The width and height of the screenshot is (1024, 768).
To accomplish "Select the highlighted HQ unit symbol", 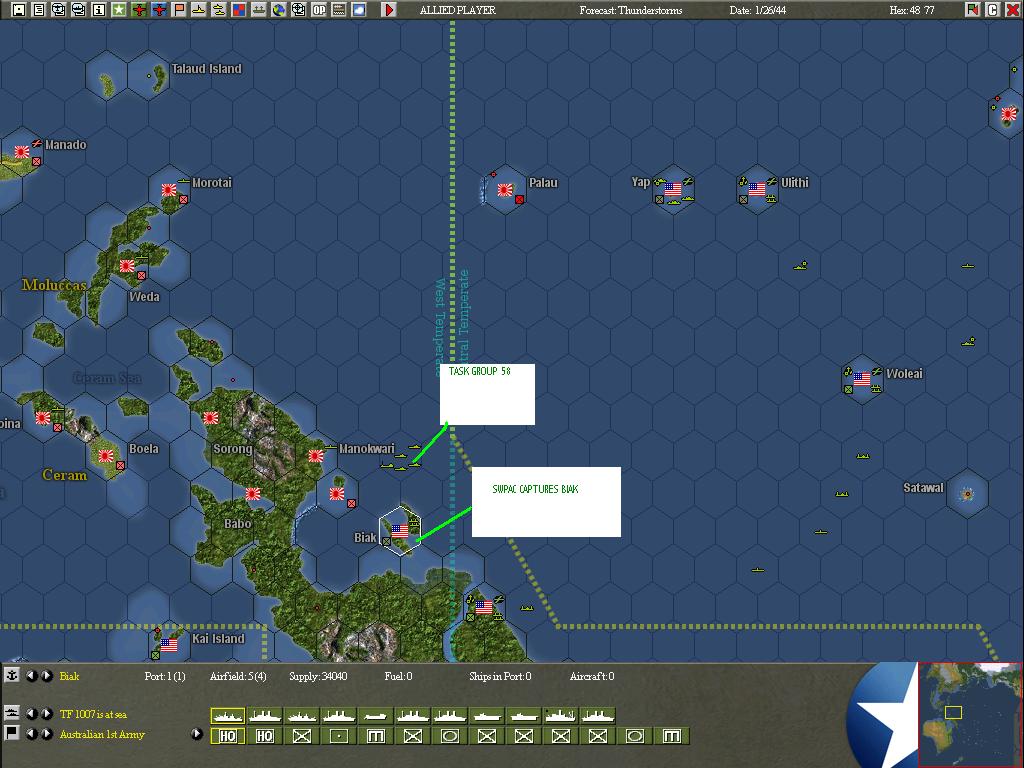I will pyautogui.click(x=227, y=736).
